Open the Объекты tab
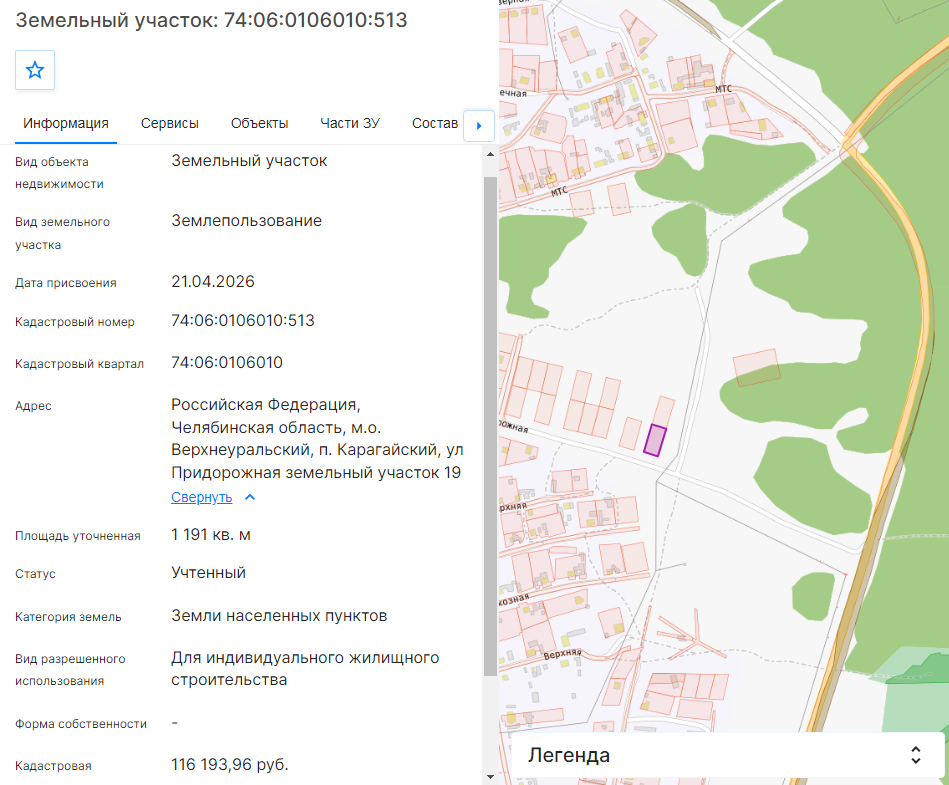This screenshot has width=949, height=785. (x=259, y=123)
